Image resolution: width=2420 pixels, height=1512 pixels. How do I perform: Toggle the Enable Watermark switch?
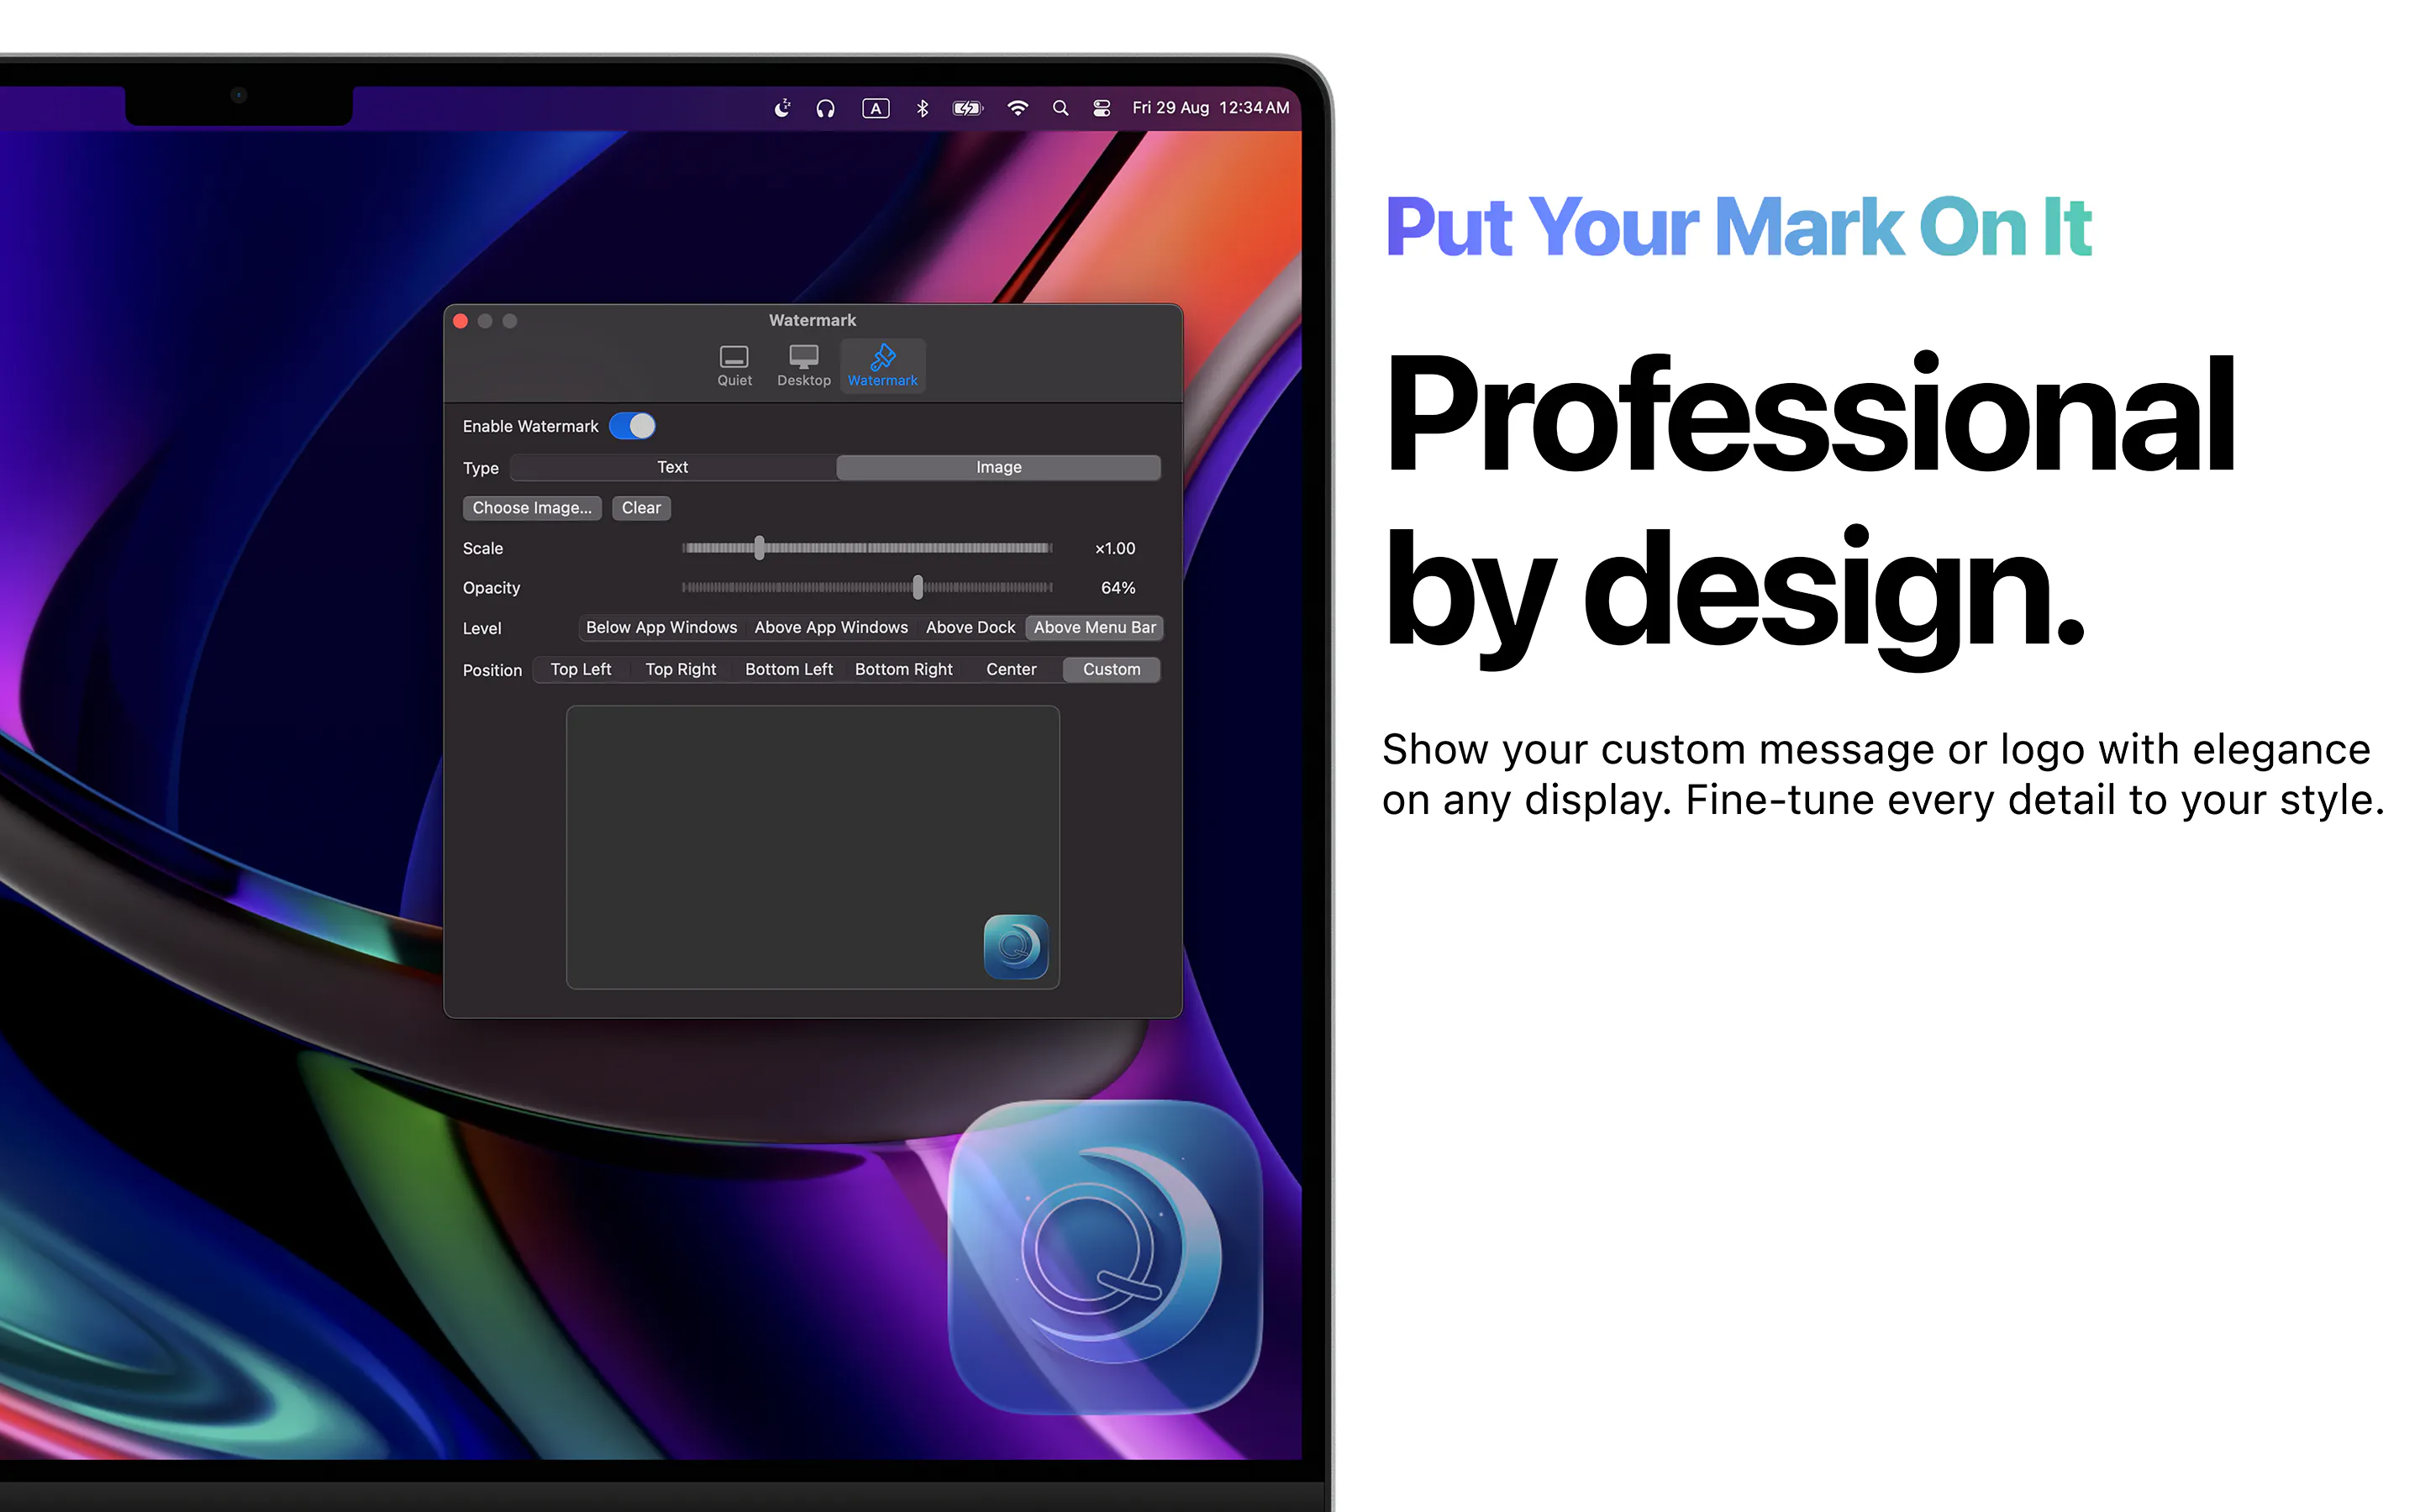click(x=632, y=426)
